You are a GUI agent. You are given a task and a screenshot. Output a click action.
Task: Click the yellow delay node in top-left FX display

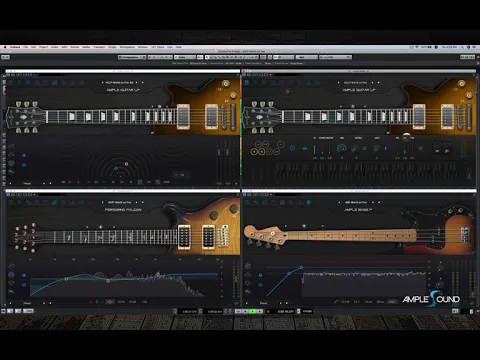click(x=126, y=164)
